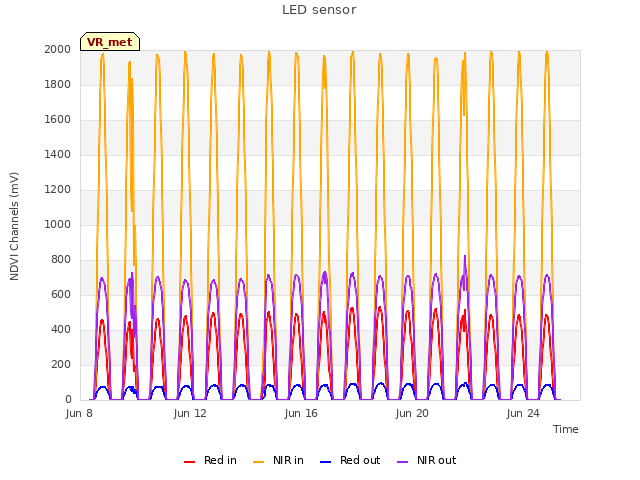This screenshot has height=480, width=640.
Task: Click the red Red in legend swatch
Action: 189,462
